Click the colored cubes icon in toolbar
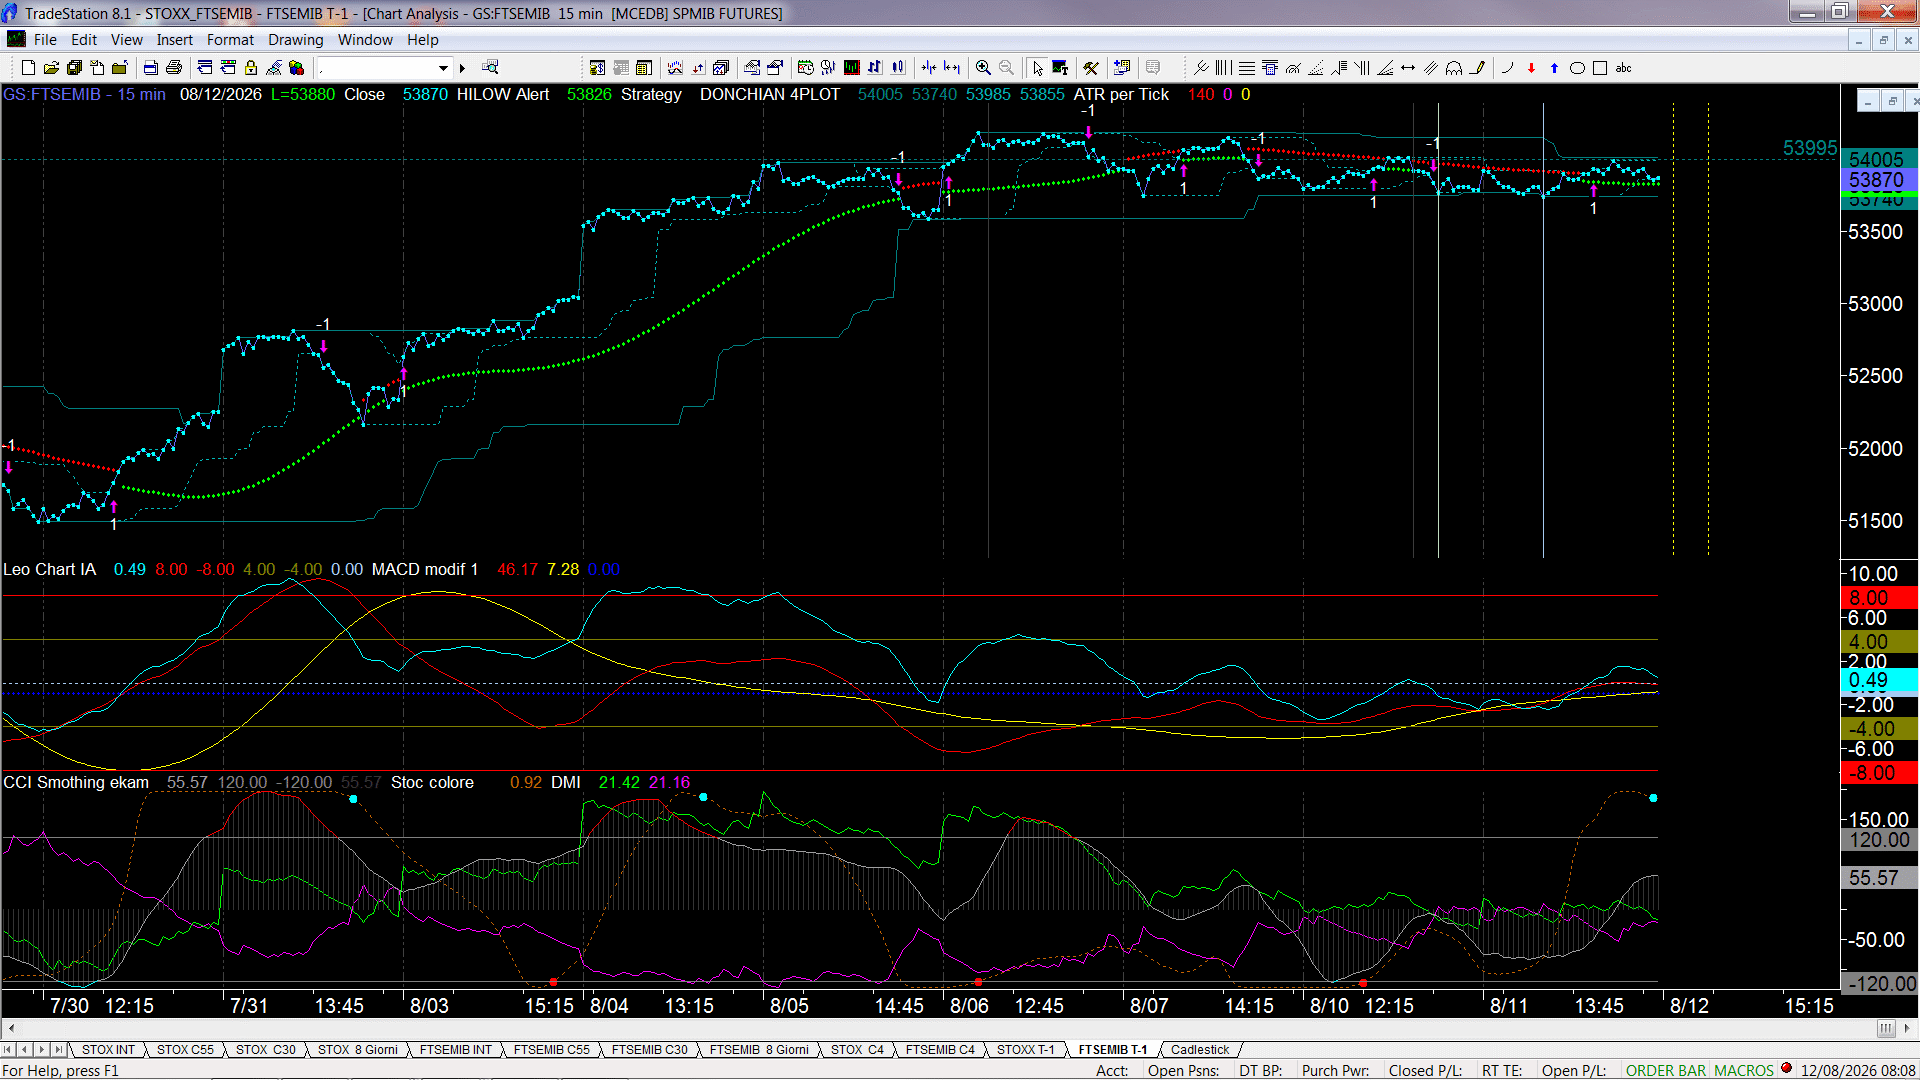This screenshot has height=1080, width=1920. click(x=297, y=68)
